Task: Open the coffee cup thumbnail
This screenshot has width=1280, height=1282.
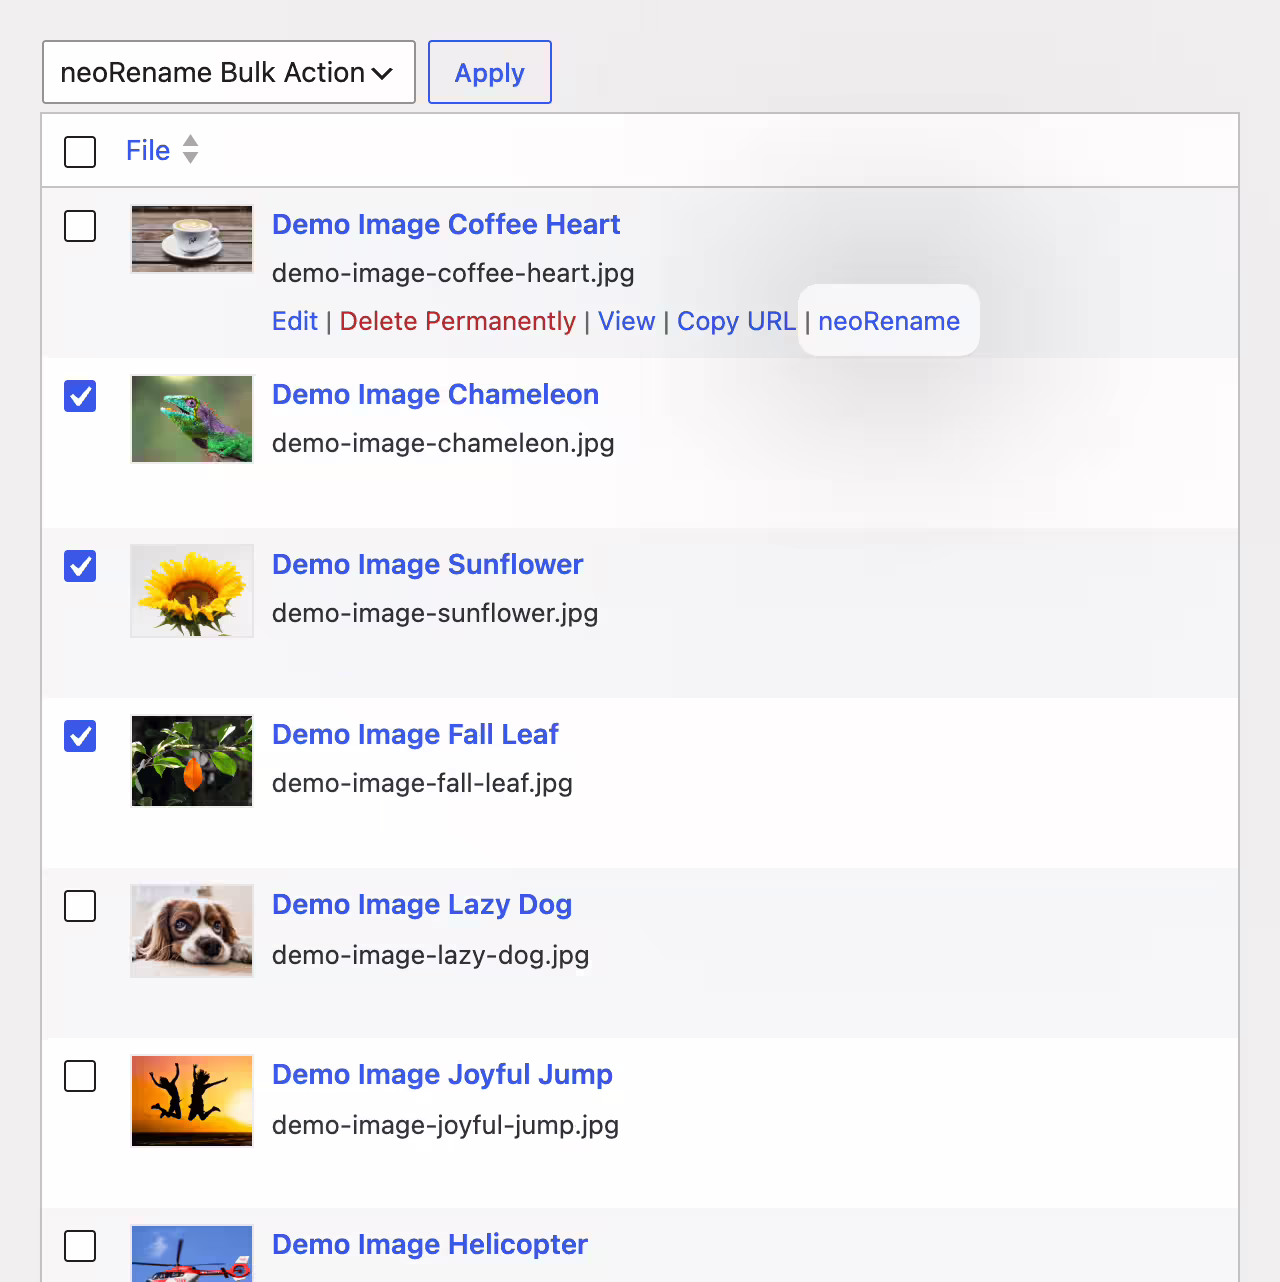Action: pos(192,239)
